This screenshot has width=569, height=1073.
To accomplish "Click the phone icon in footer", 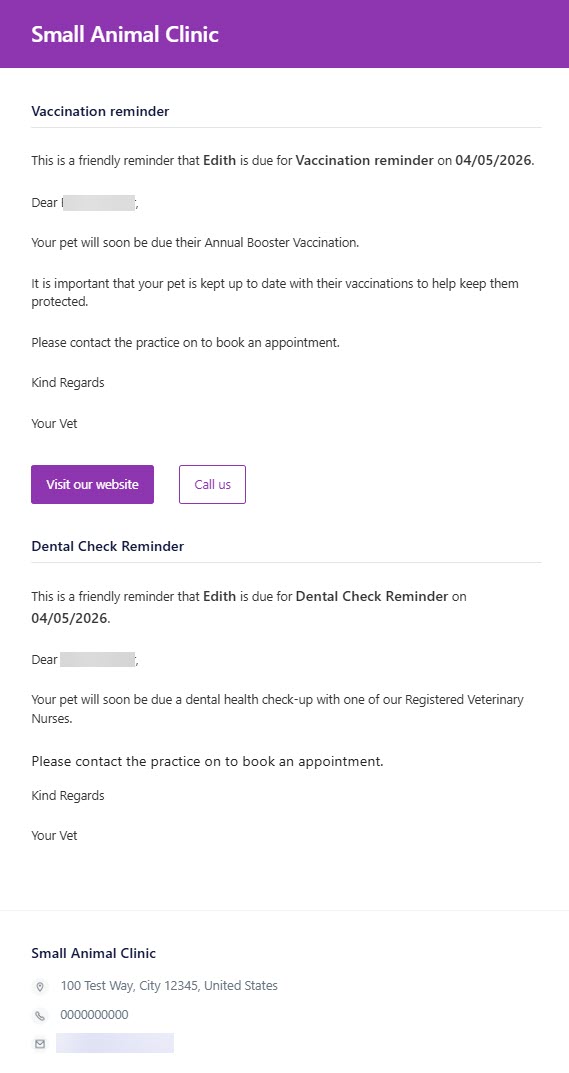I will (40, 1016).
